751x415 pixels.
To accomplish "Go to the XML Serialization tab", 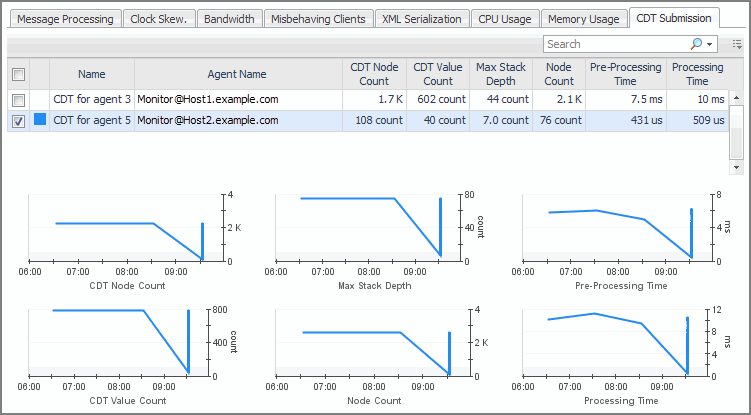I will click(x=422, y=19).
